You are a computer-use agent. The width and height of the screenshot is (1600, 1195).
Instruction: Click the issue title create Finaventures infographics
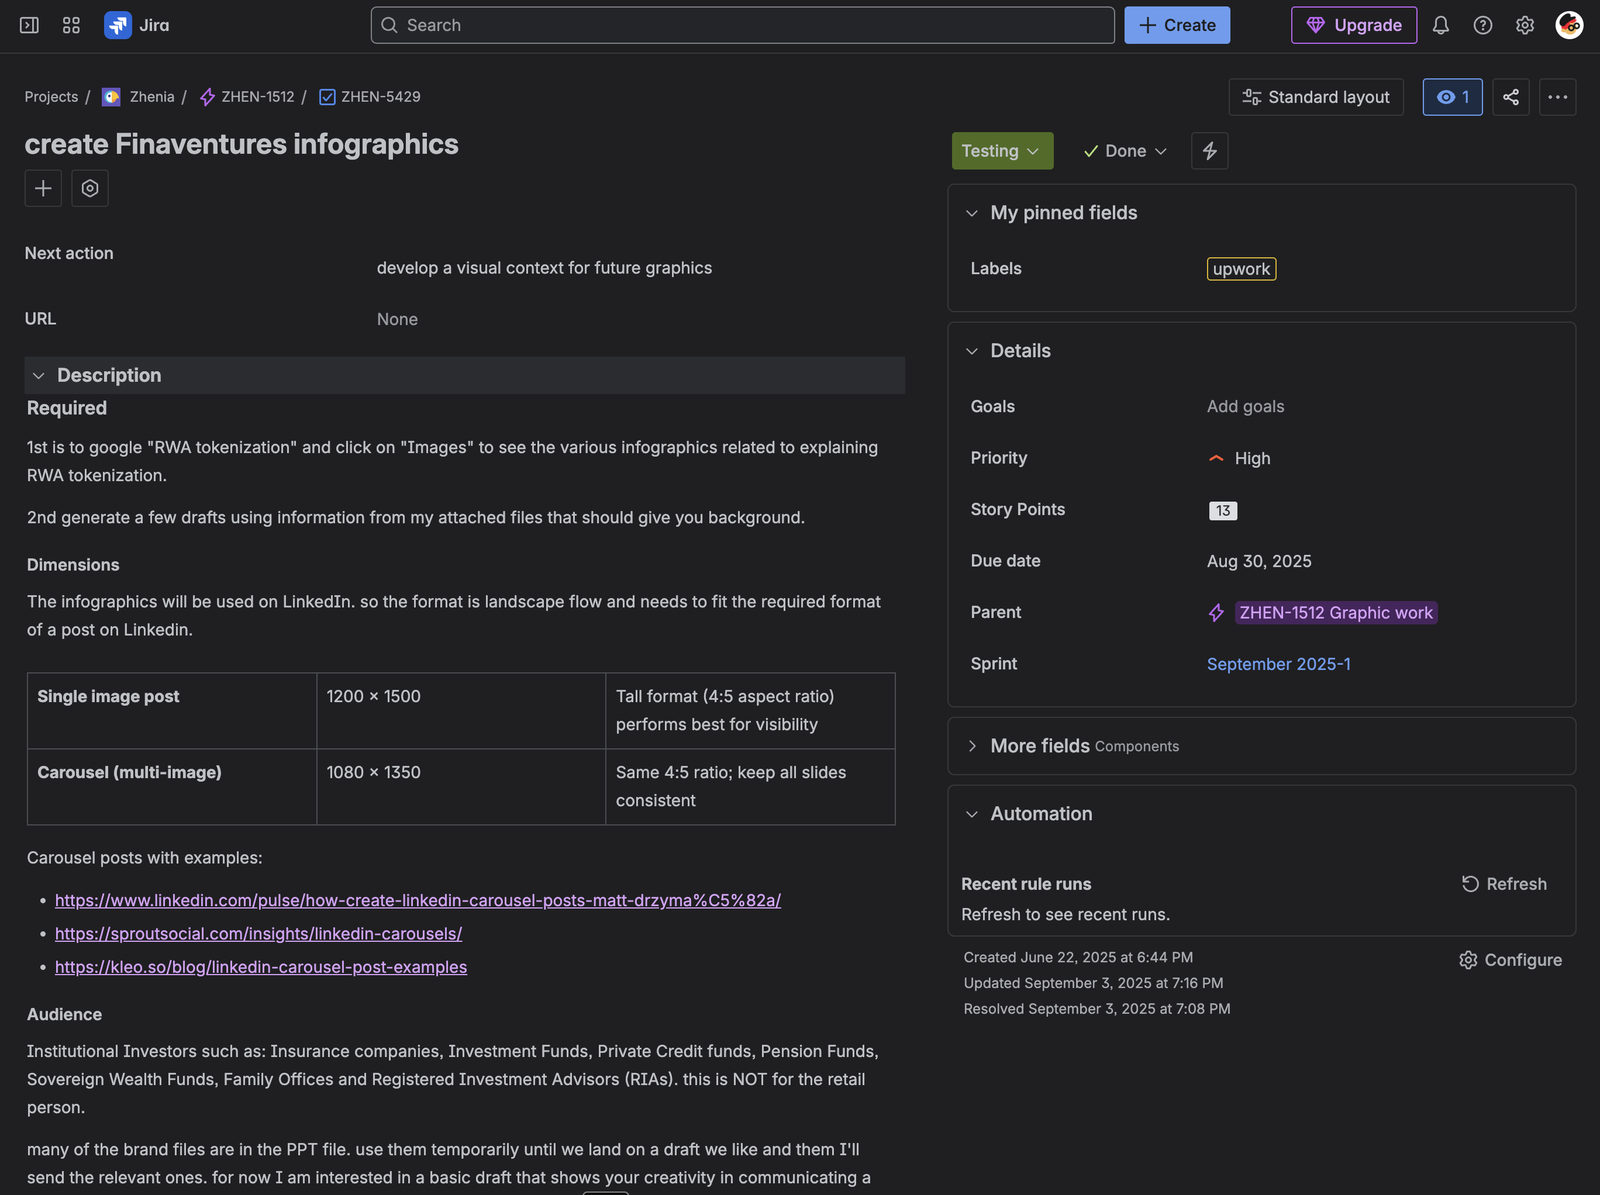point(242,144)
